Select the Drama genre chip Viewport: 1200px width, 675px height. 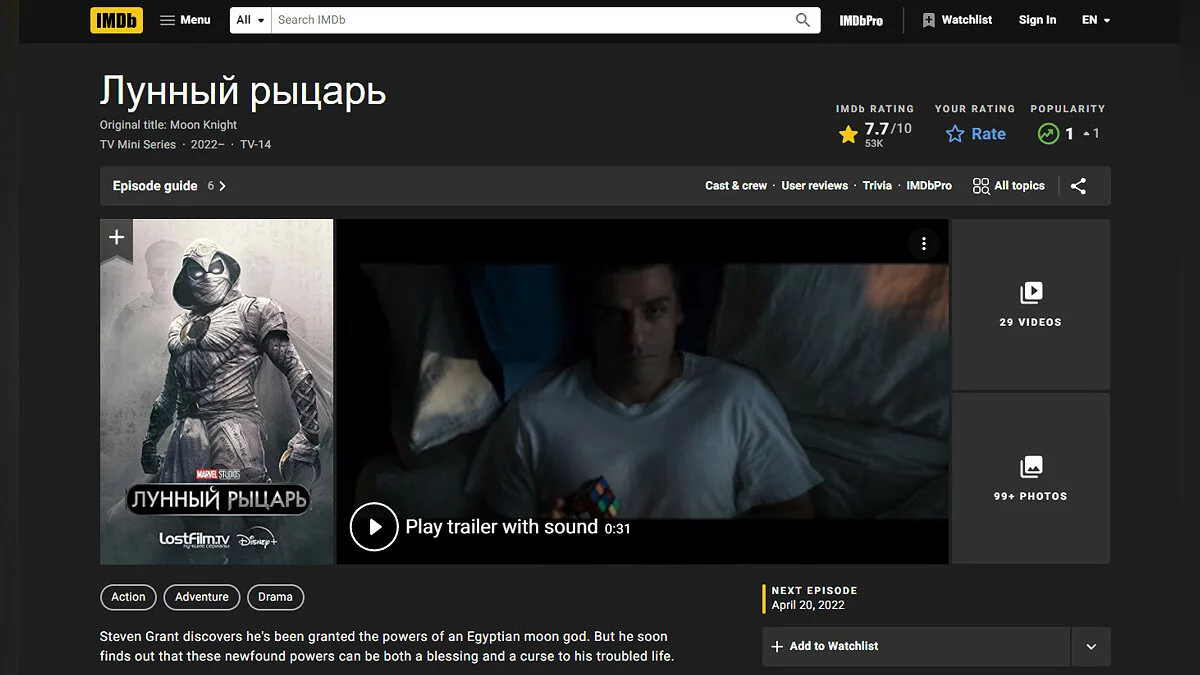coord(275,597)
